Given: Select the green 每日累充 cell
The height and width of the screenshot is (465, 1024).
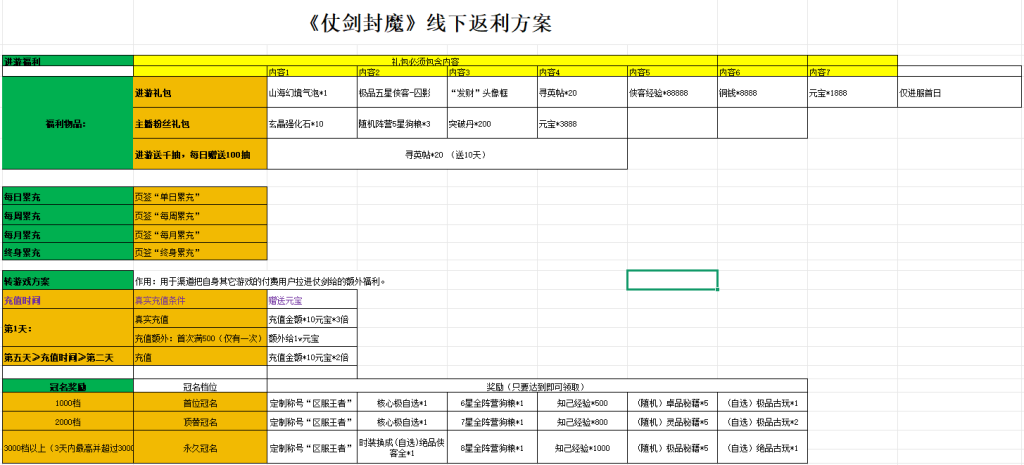Looking at the screenshot, I should (x=68, y=197).
